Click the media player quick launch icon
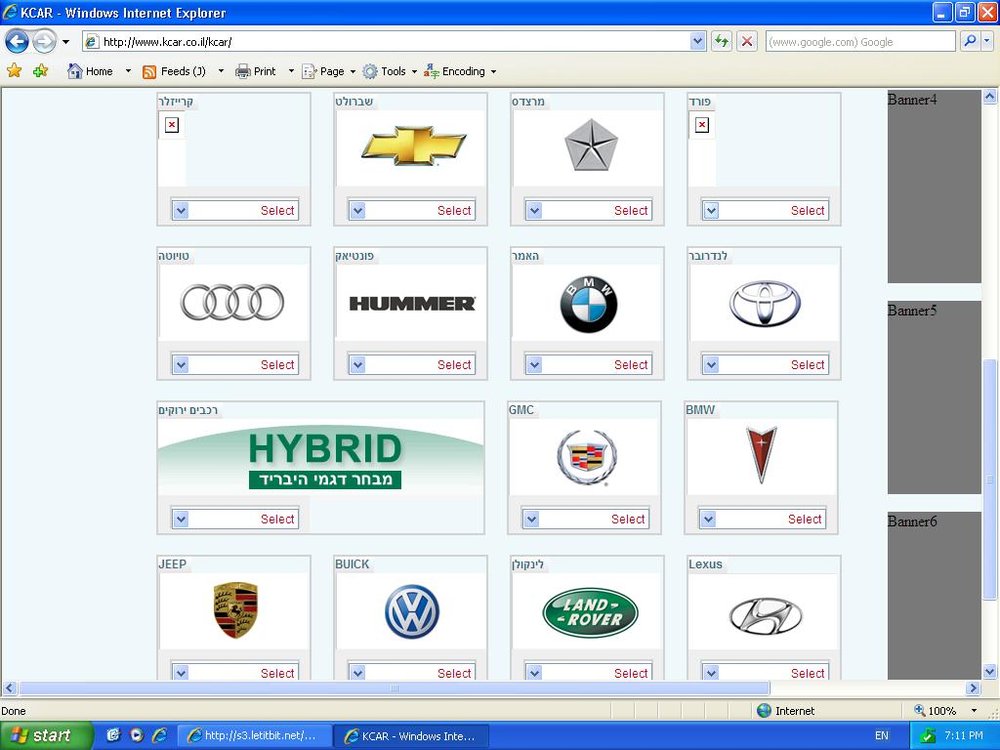This screenshot has height=750, width=1000. [x=136, y=735]
